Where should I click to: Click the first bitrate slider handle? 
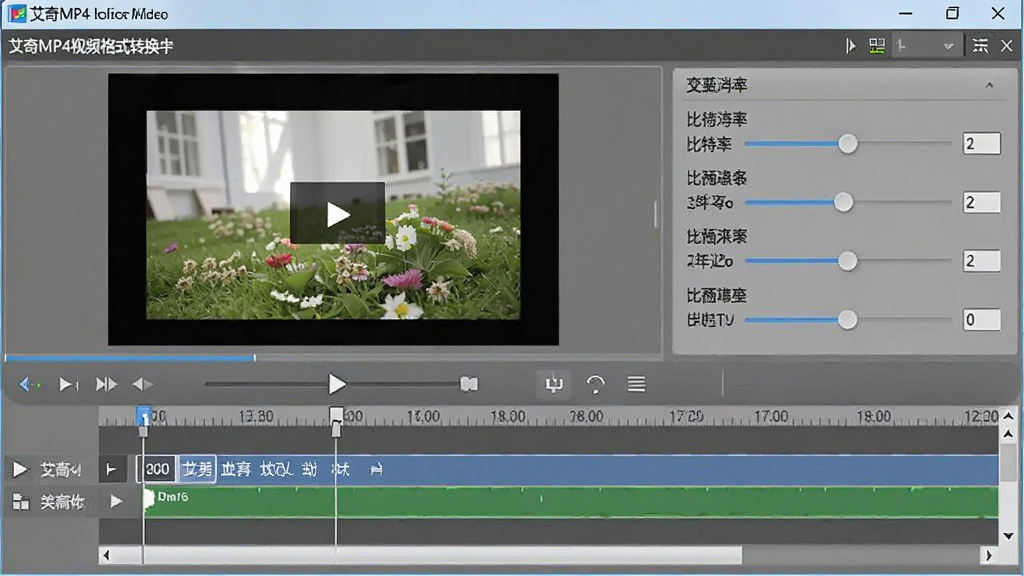(847, 144)
